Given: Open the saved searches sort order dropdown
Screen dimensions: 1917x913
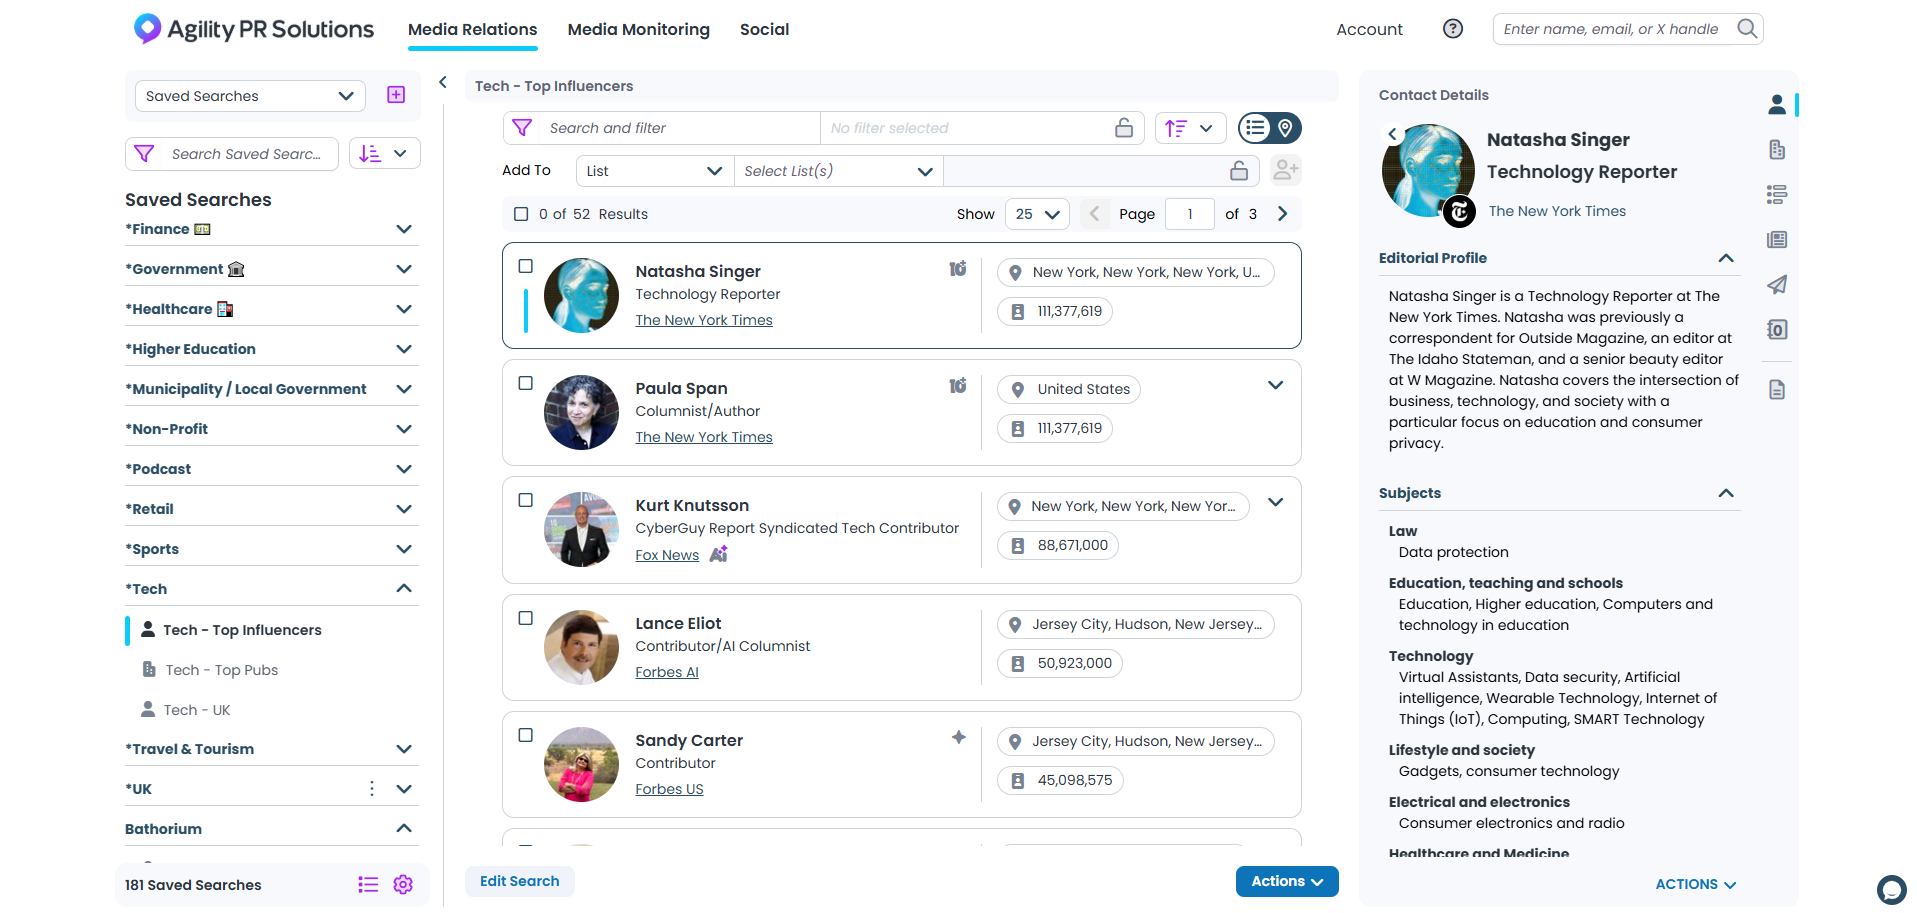Looking at the screenshot, I should [x=384, y=154].
